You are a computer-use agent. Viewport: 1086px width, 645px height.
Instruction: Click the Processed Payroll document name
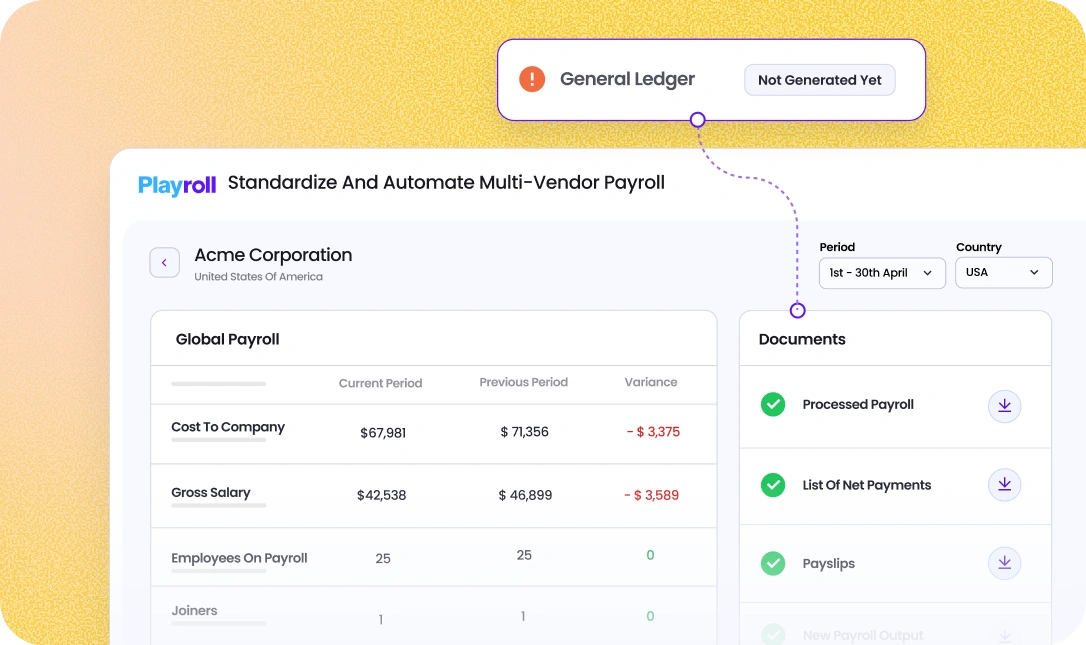click(x=858, y=405)
